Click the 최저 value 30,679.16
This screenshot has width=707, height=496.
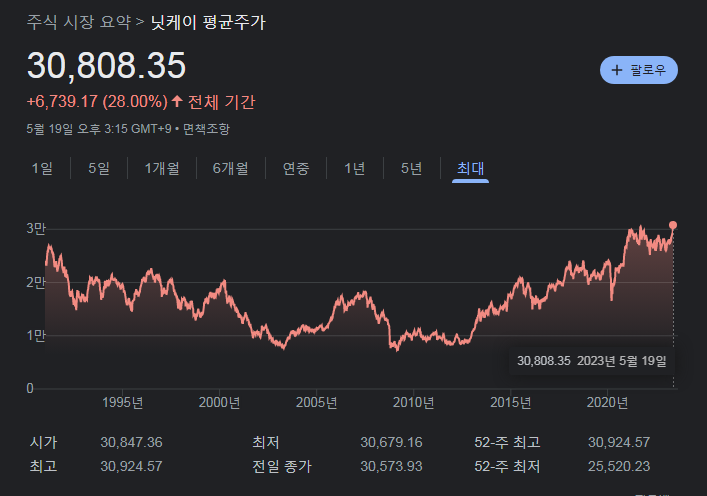(391, 442)
